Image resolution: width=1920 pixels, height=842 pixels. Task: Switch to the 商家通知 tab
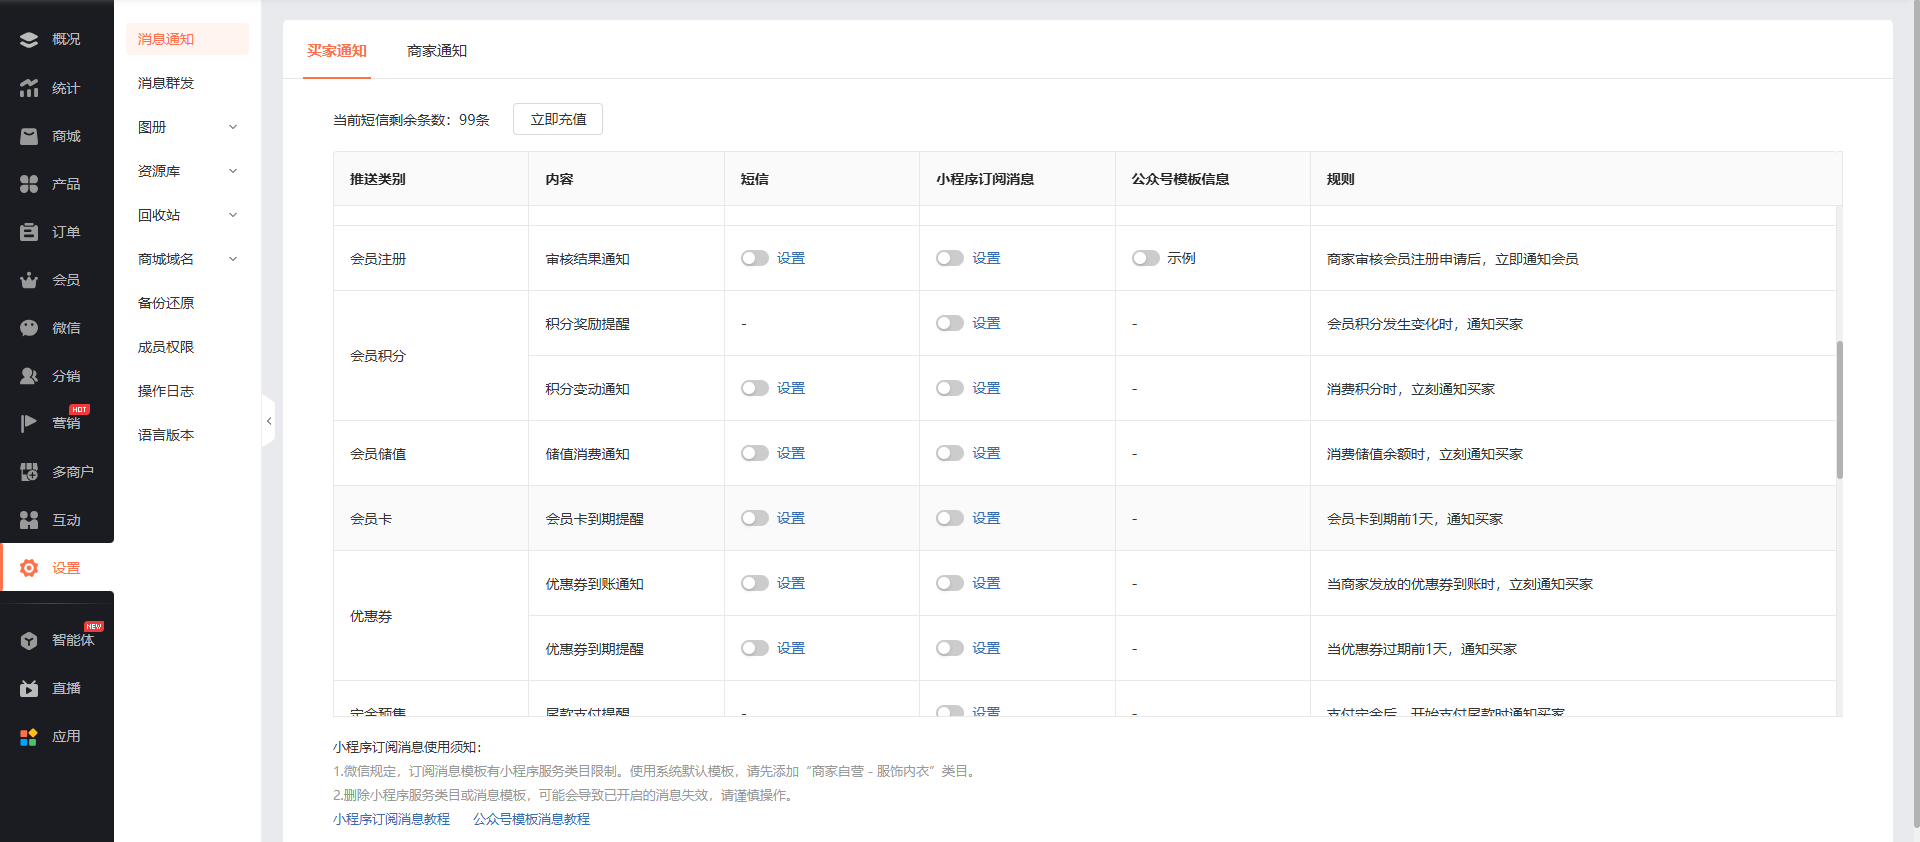(437, 51)
